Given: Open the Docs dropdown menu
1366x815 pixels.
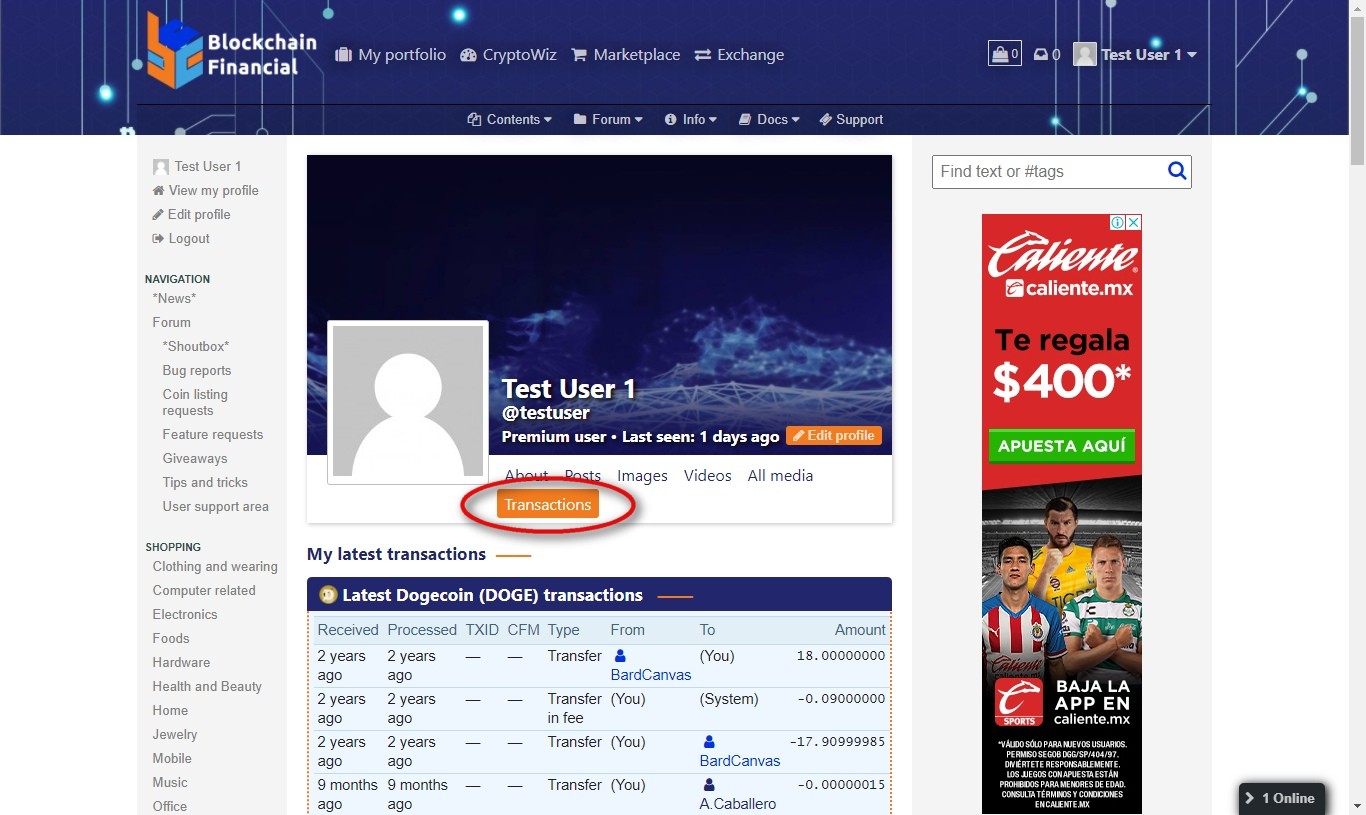Looking at the screenshot, I should 769,119.
